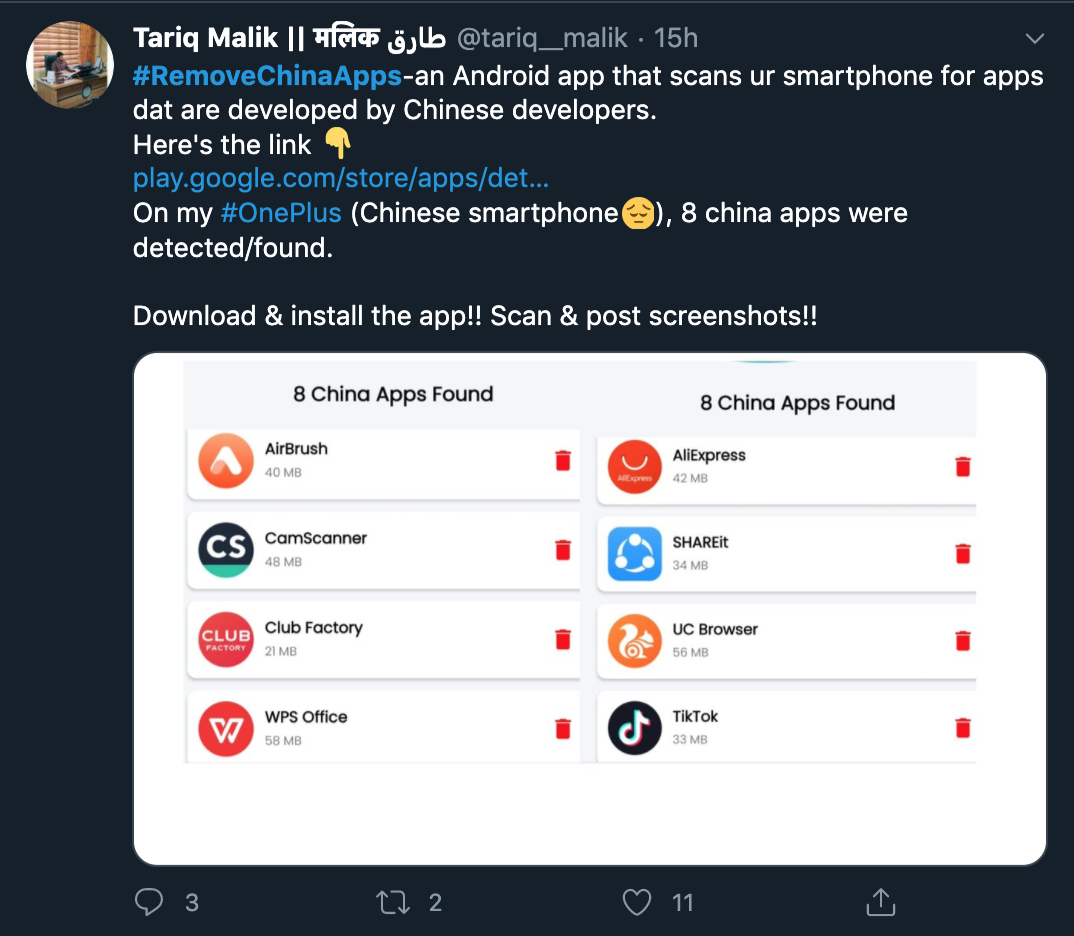
Task: Click the trash icon beside CamScanner
Action: (x=563, y=549)
